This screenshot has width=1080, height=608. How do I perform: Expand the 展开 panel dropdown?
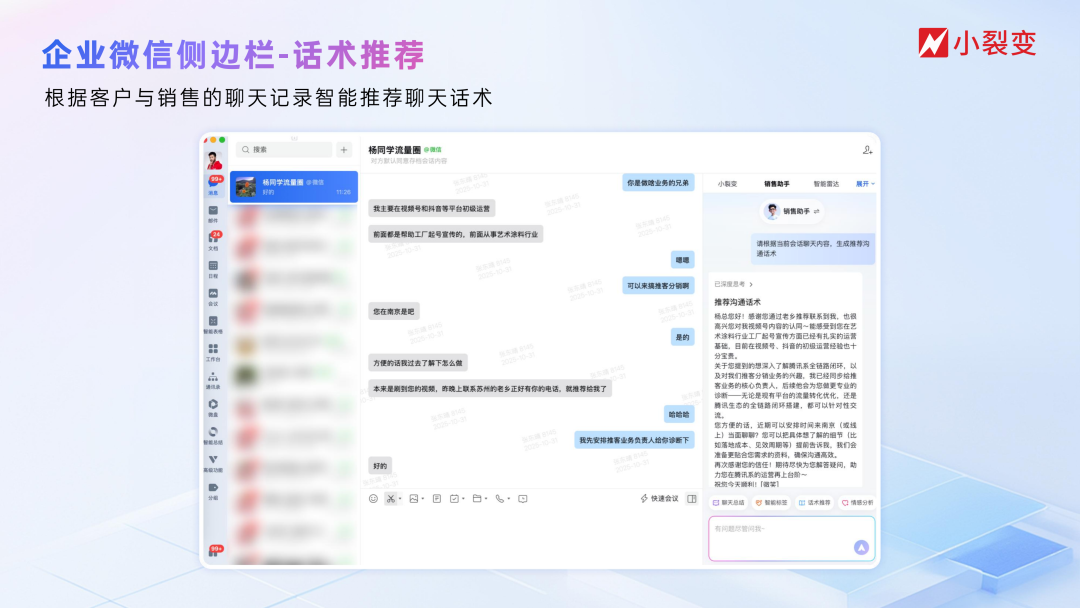tap(864, 184)
